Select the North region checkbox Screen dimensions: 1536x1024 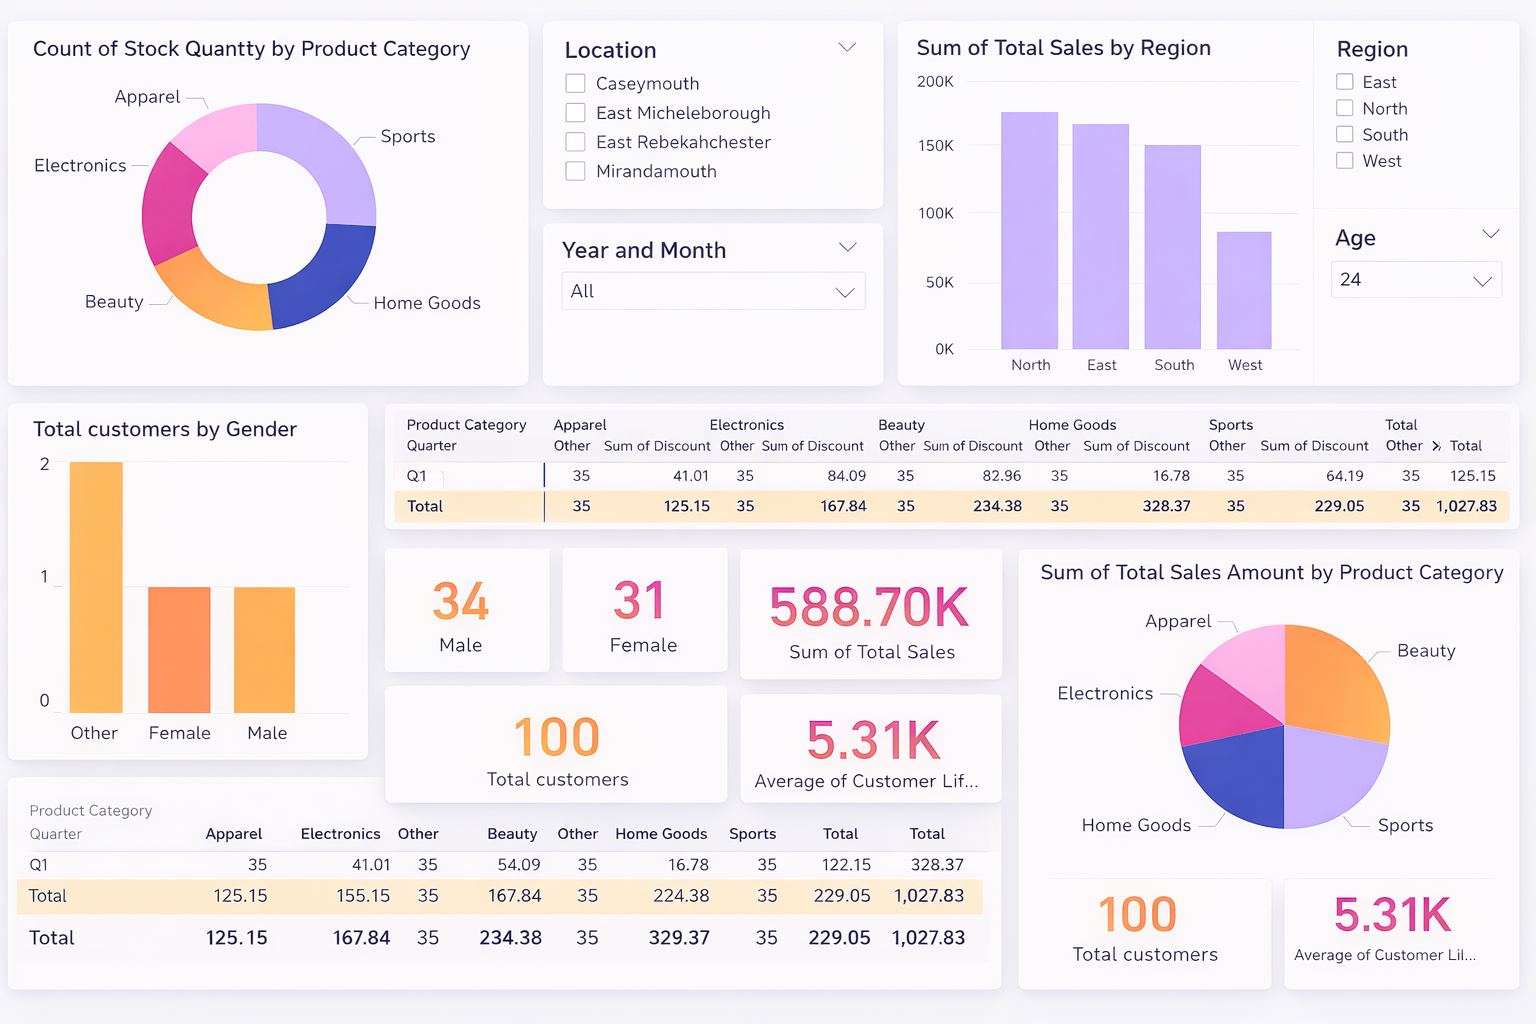(x=1345, y=108)
